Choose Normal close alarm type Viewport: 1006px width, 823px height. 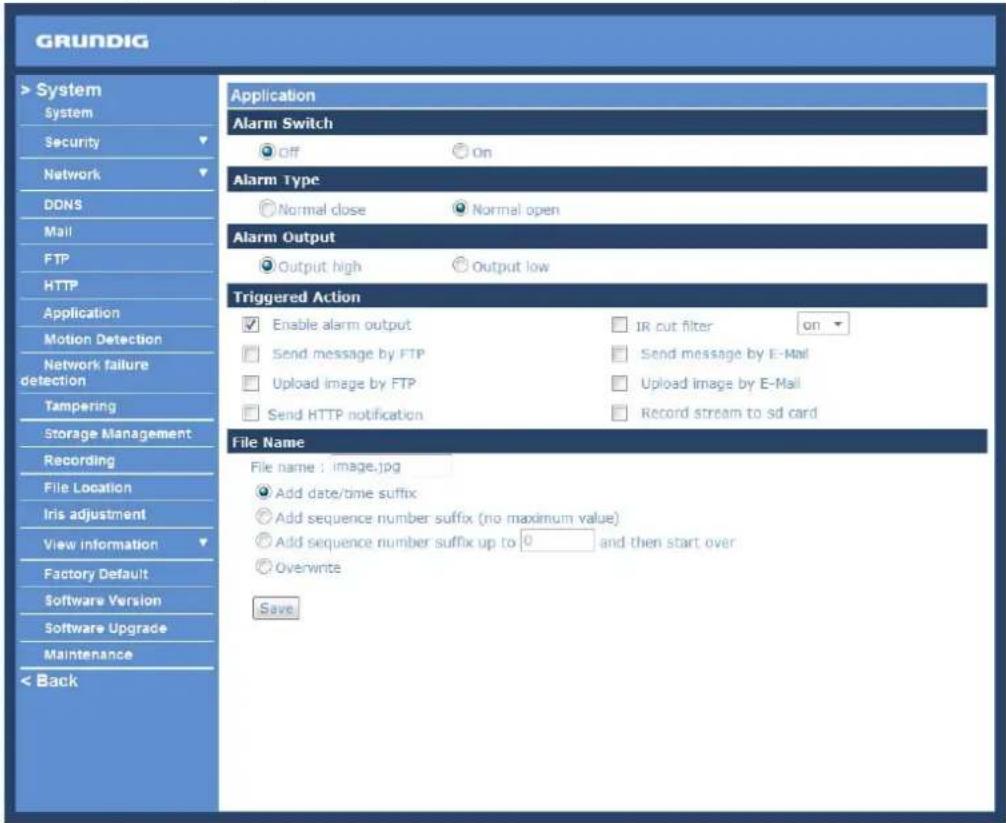pyautogui.click(x=267, y=208)
